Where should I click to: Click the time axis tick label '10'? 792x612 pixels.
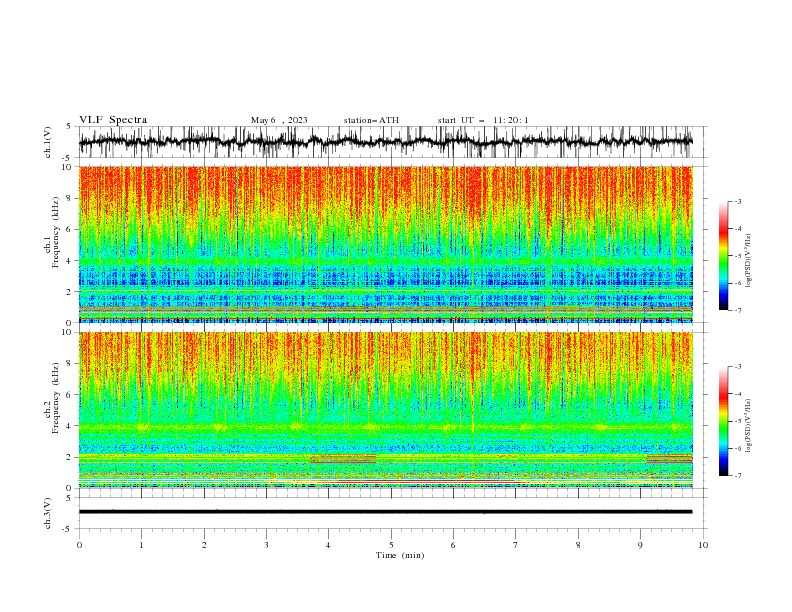pyautogui.click(x=703, y=545)
